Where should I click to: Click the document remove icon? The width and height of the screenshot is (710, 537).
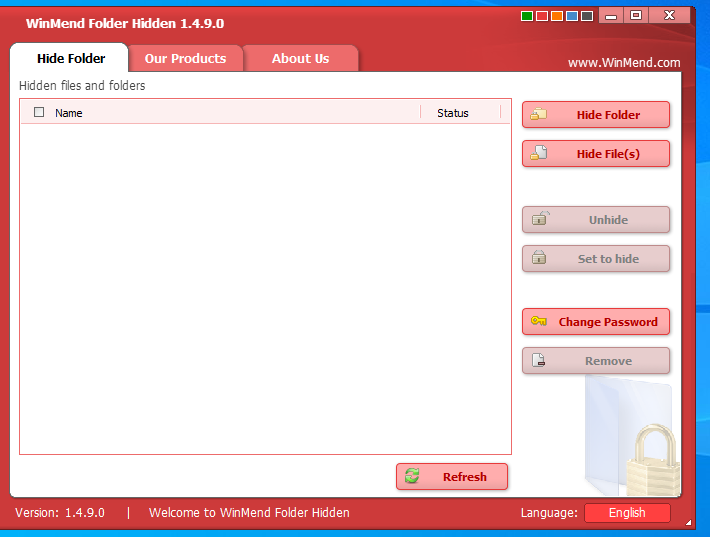(x=538, y=360)
